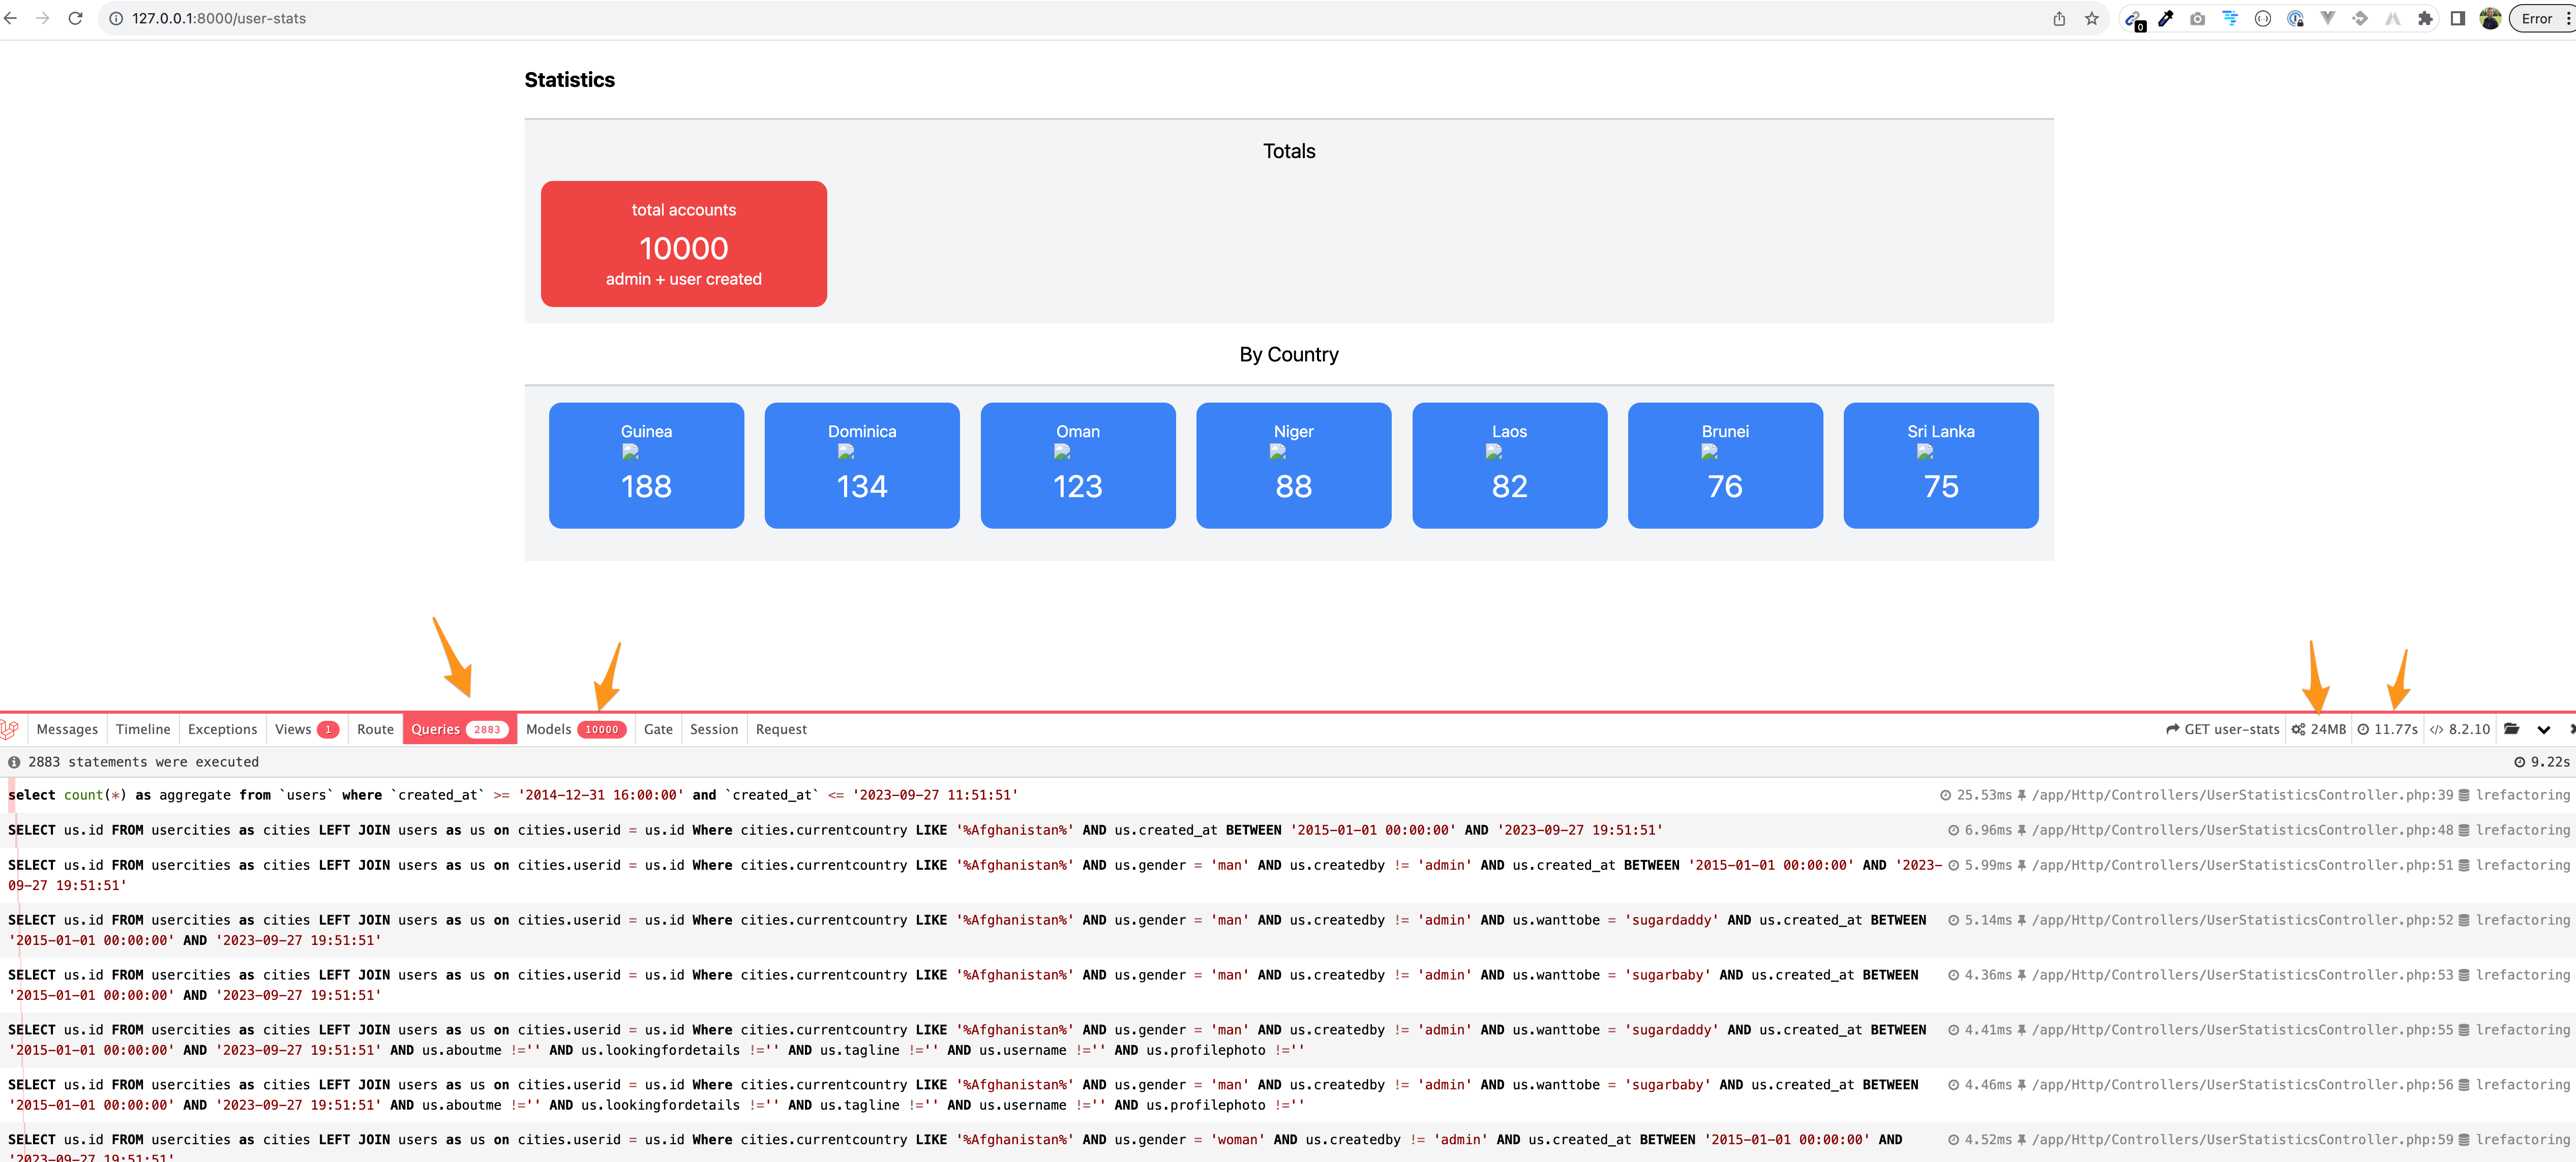Click the clock icon beside 11.77s
2576x1162 pixels.
[x=2363, y=729]
